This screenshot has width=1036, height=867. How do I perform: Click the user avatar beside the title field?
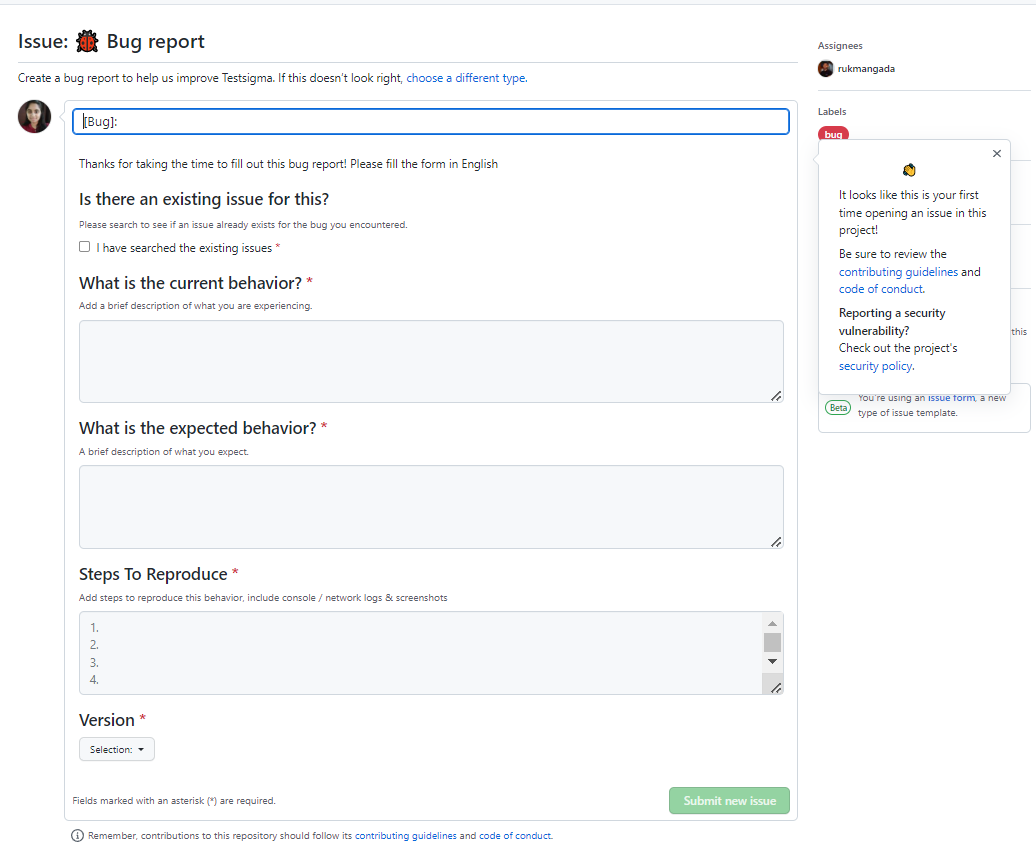click(x=34, y=116)
